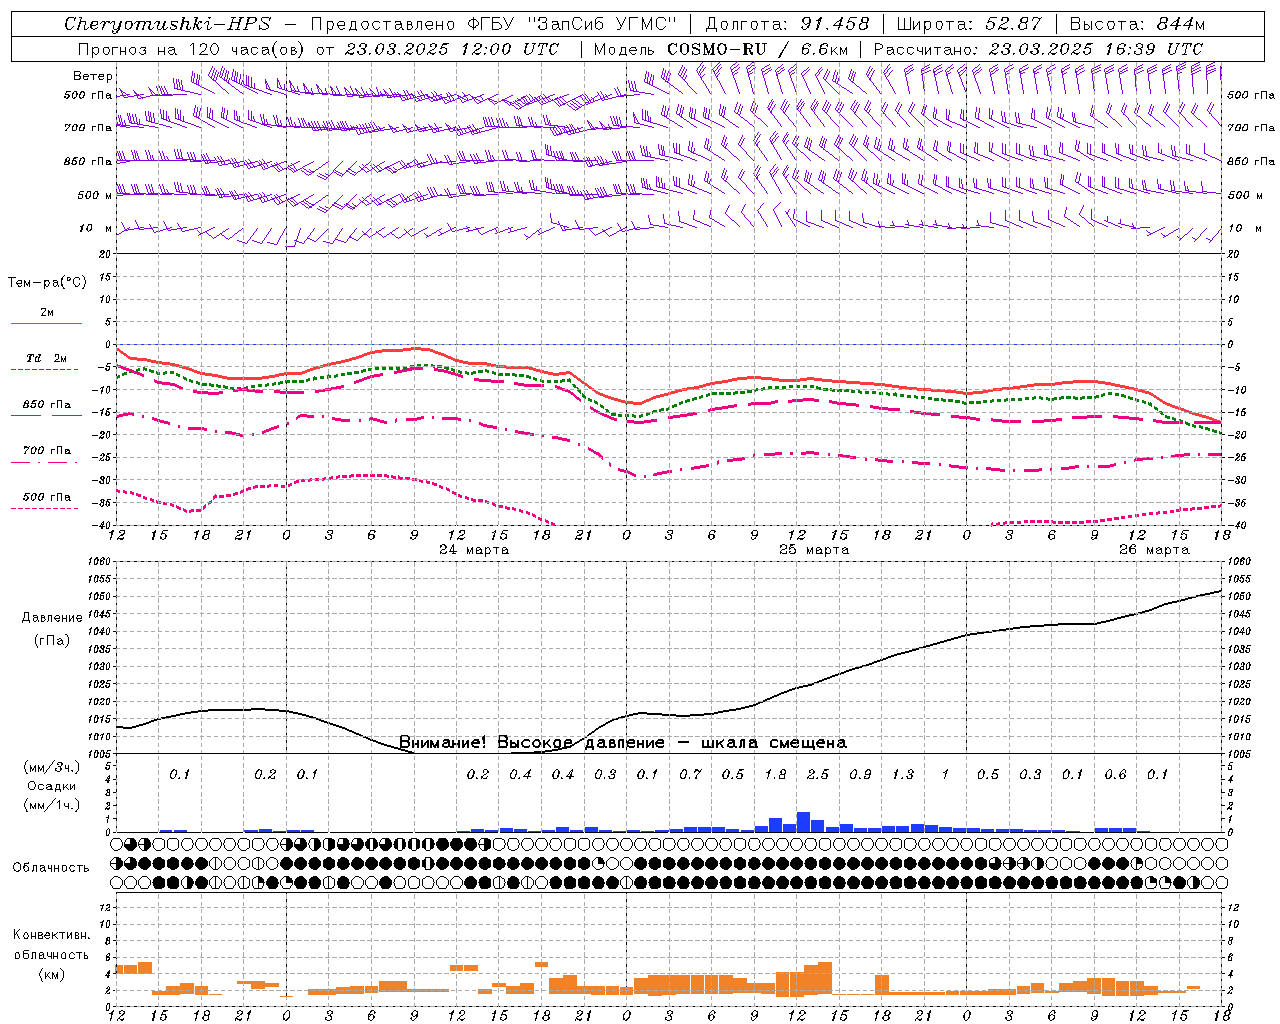Click the station name Cheryomushki-HPS
This screenshot has height=1024, width=1280.
[167, 24]
